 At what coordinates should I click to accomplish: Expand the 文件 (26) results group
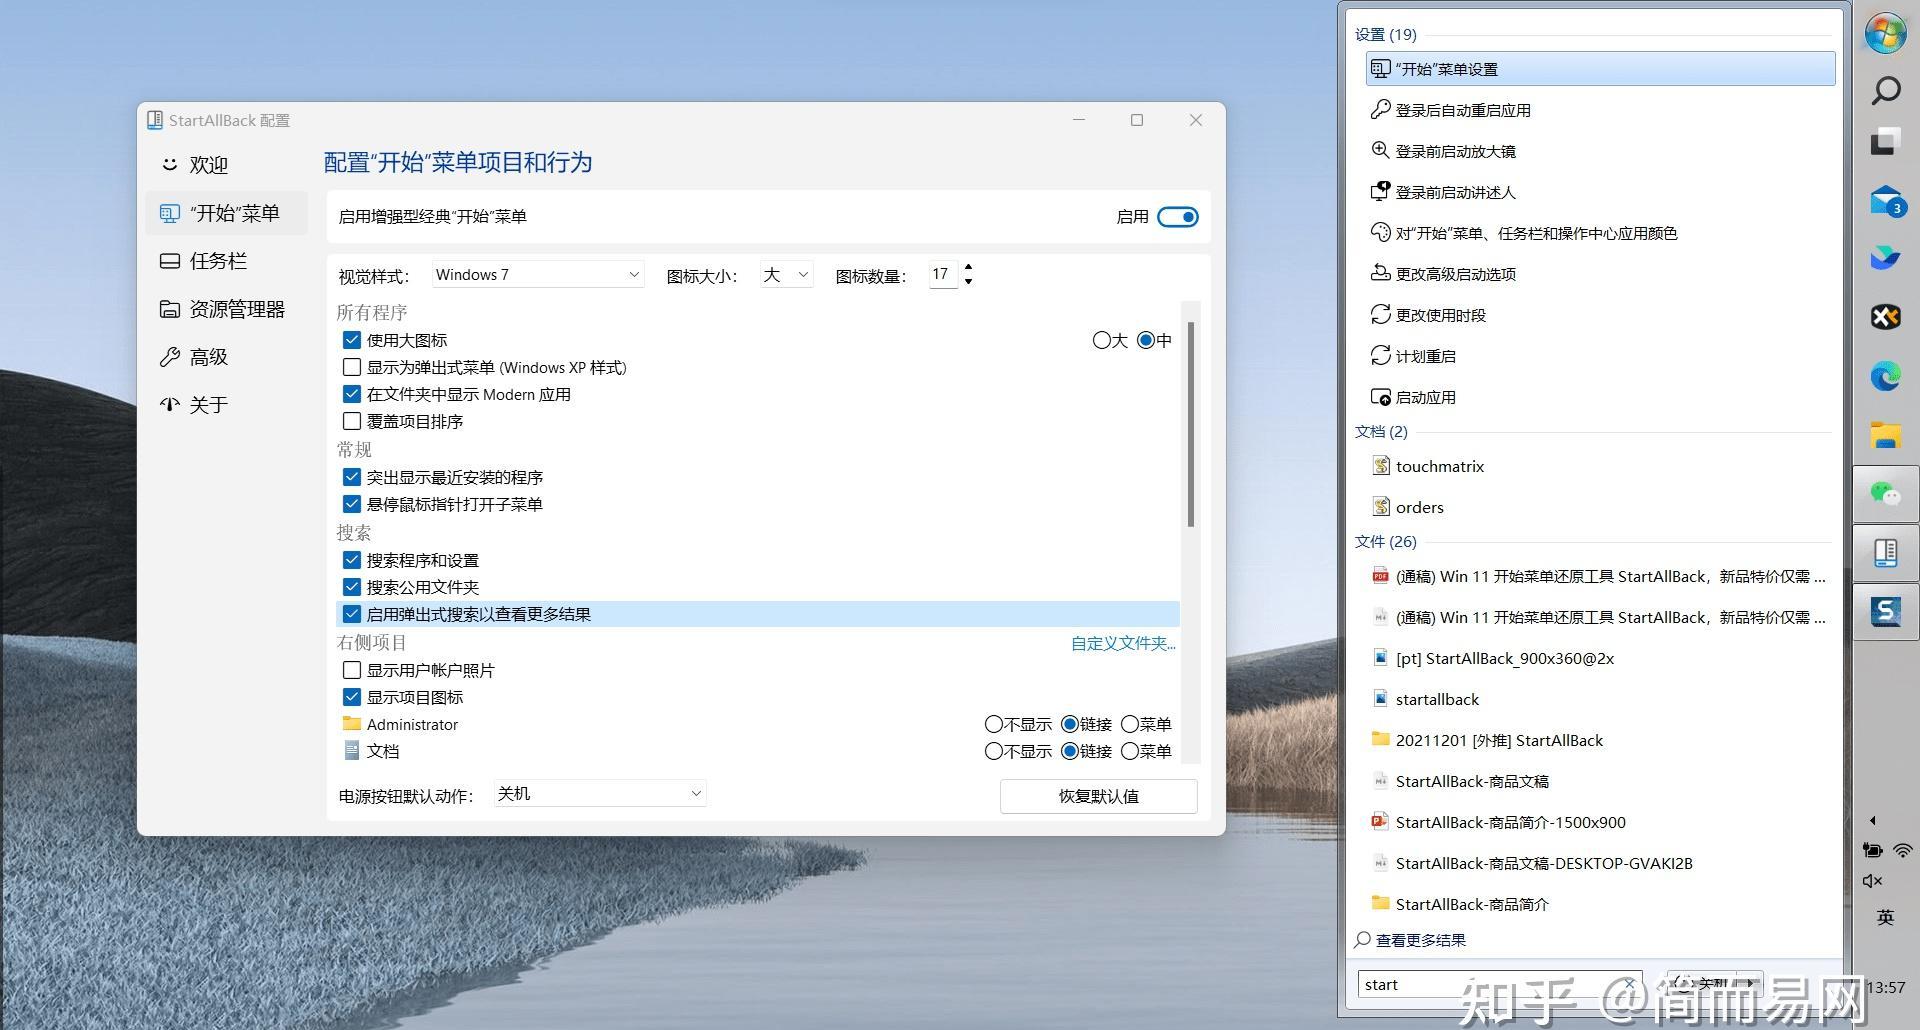click(x=1386, y=541)
